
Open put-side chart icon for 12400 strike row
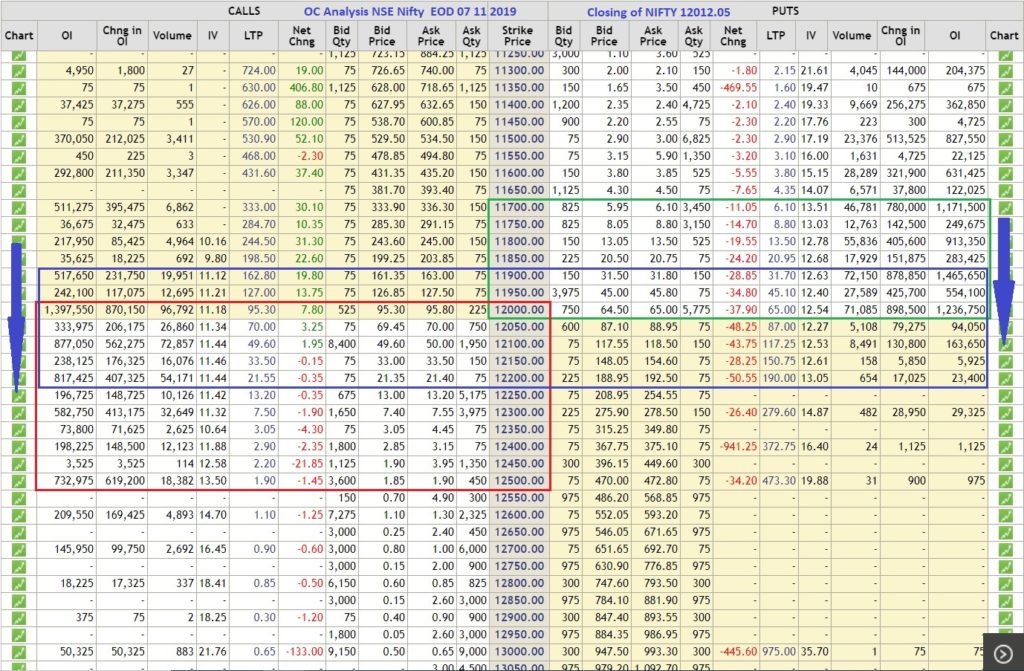click(1004, 447)
